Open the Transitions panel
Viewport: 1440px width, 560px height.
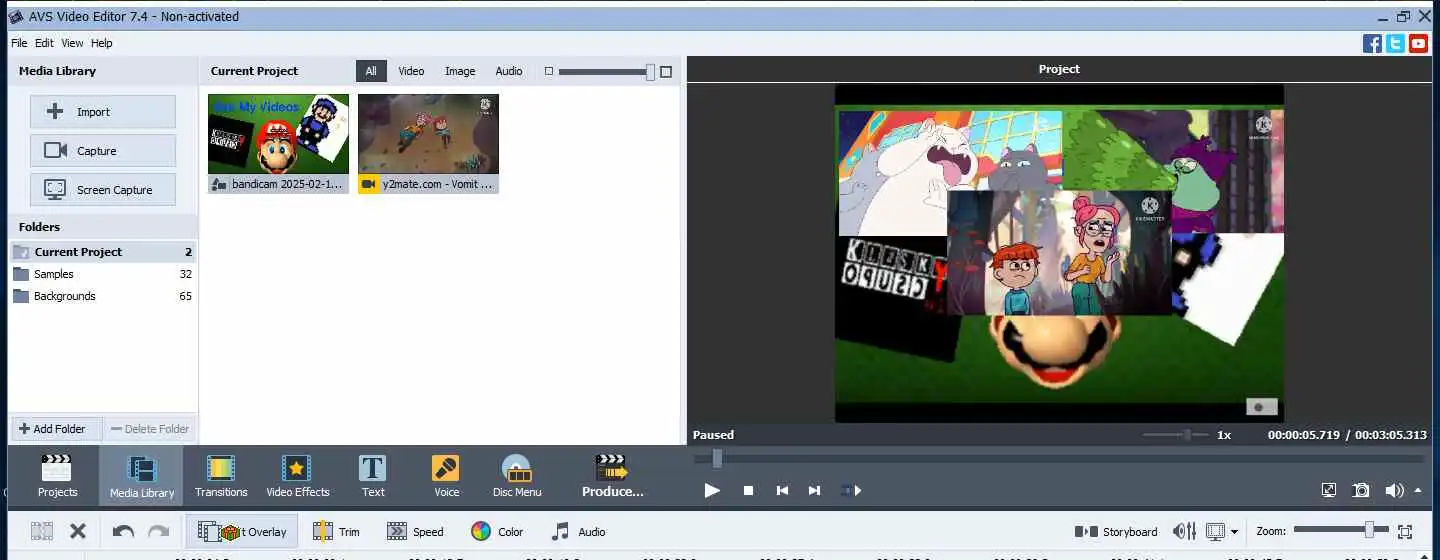(x=221, y=475)
